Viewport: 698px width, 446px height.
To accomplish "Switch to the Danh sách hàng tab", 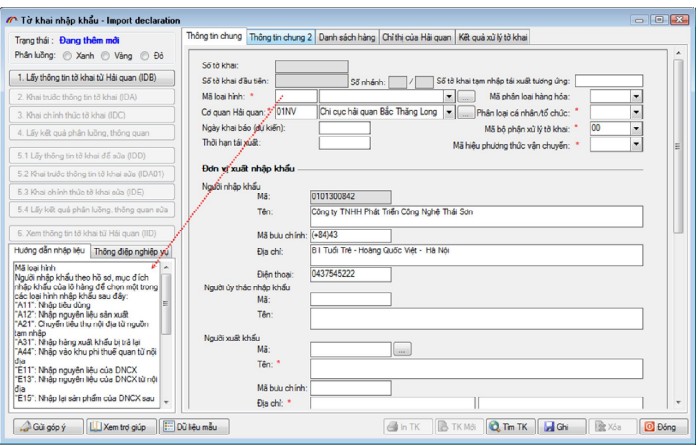I will pyautogui.click(x=346, y=37).
